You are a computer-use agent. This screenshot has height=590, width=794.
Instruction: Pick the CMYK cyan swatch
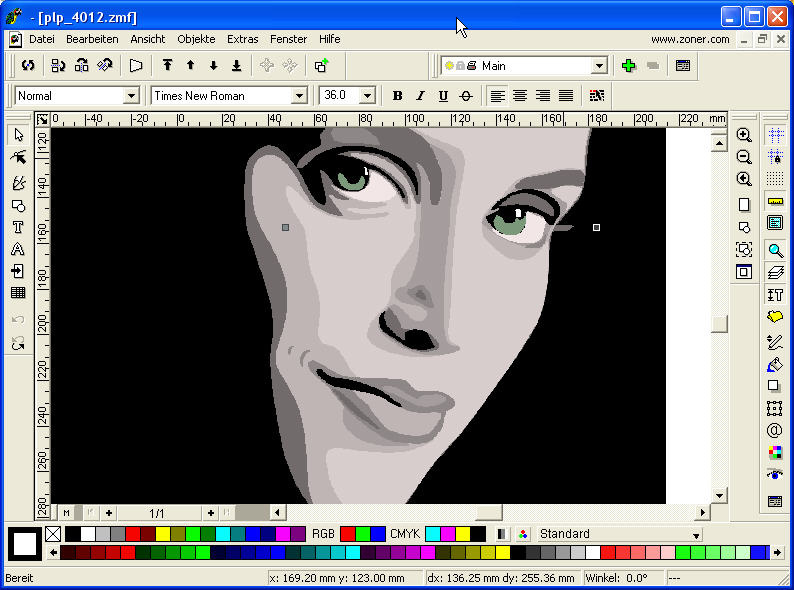(433, 534)
